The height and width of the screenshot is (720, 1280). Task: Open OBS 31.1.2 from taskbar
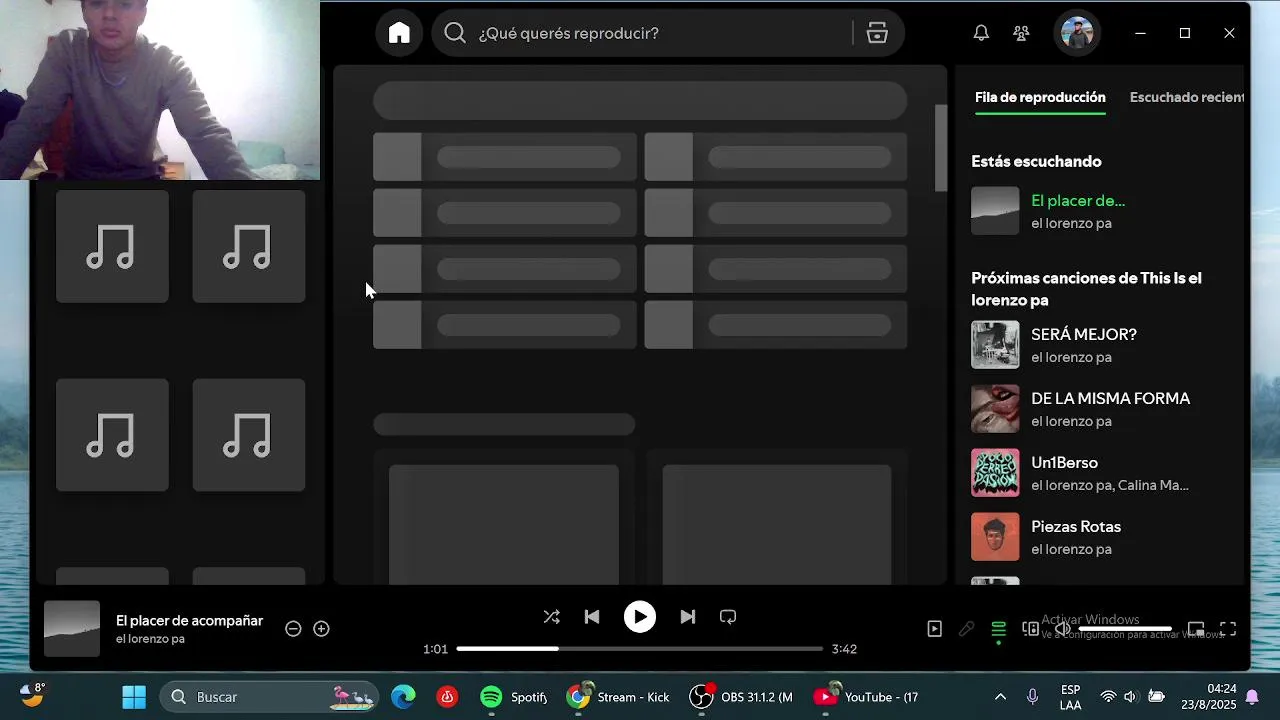(743, 697)
